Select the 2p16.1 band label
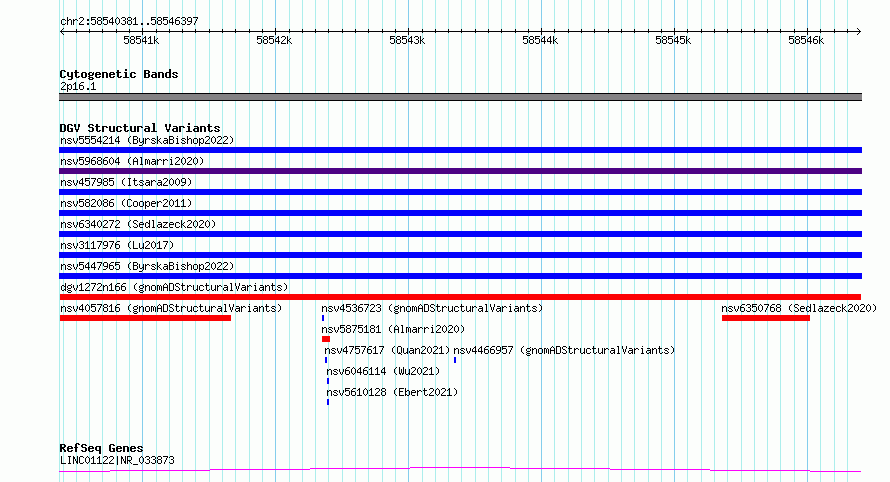The width and height of the screenshot is (890, 482). [x=78, y=86]
